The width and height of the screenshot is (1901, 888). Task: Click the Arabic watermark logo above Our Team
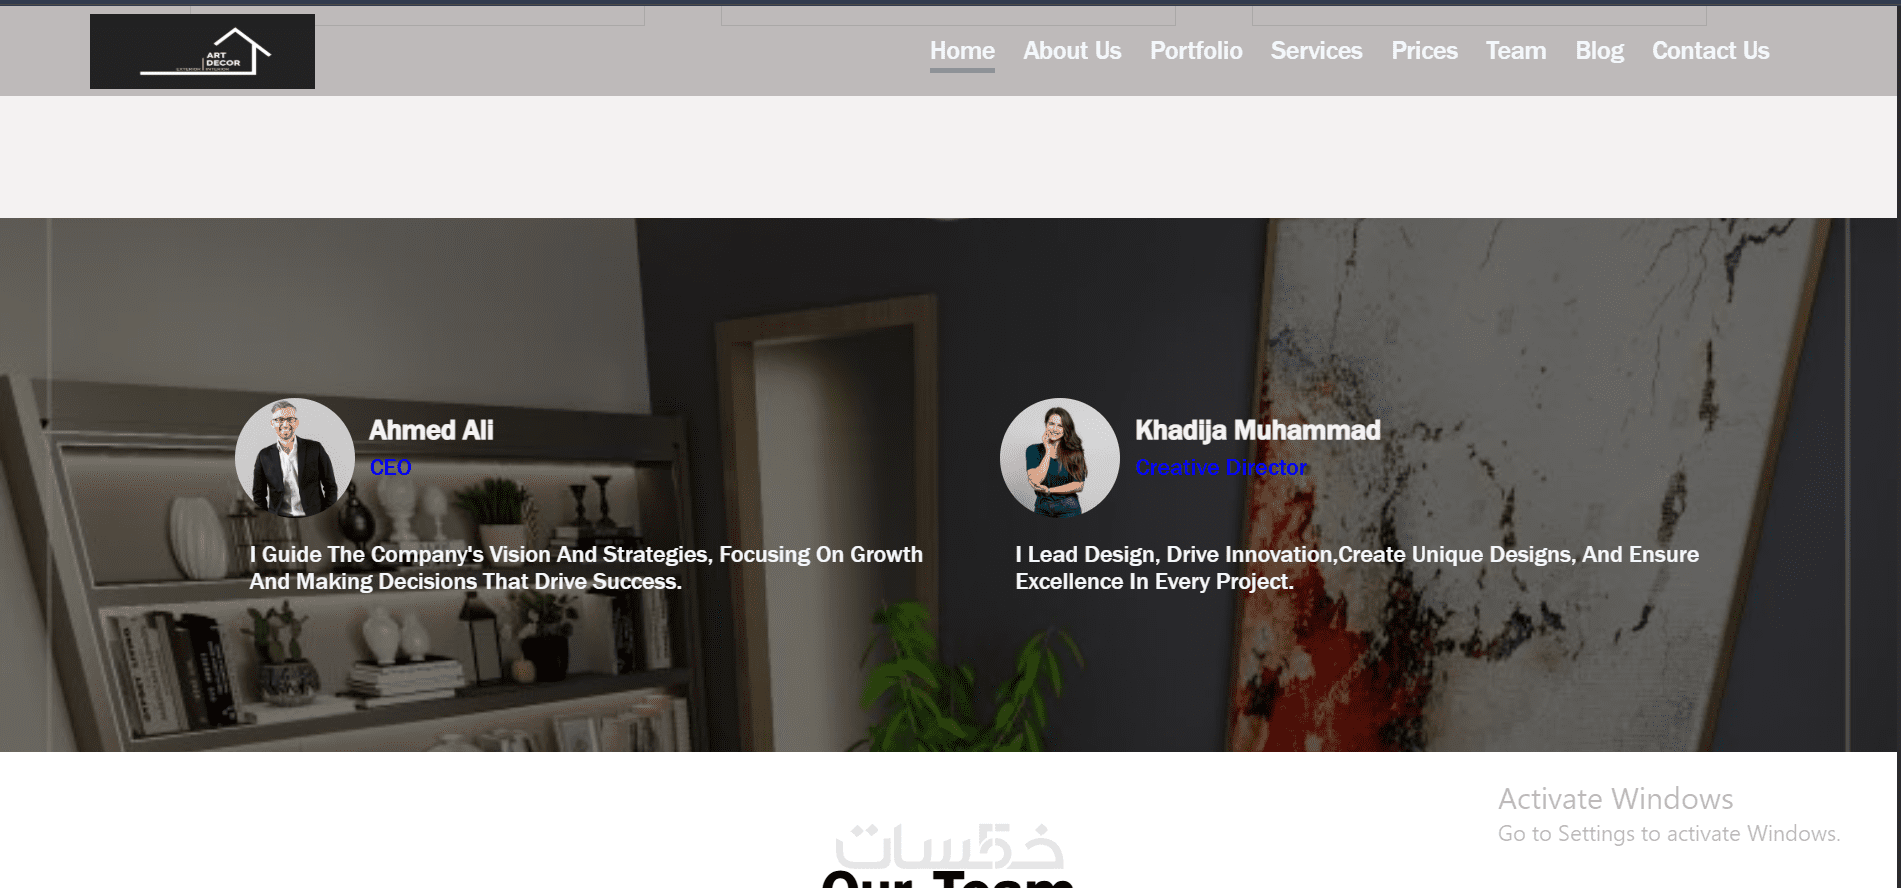[949, 846]
